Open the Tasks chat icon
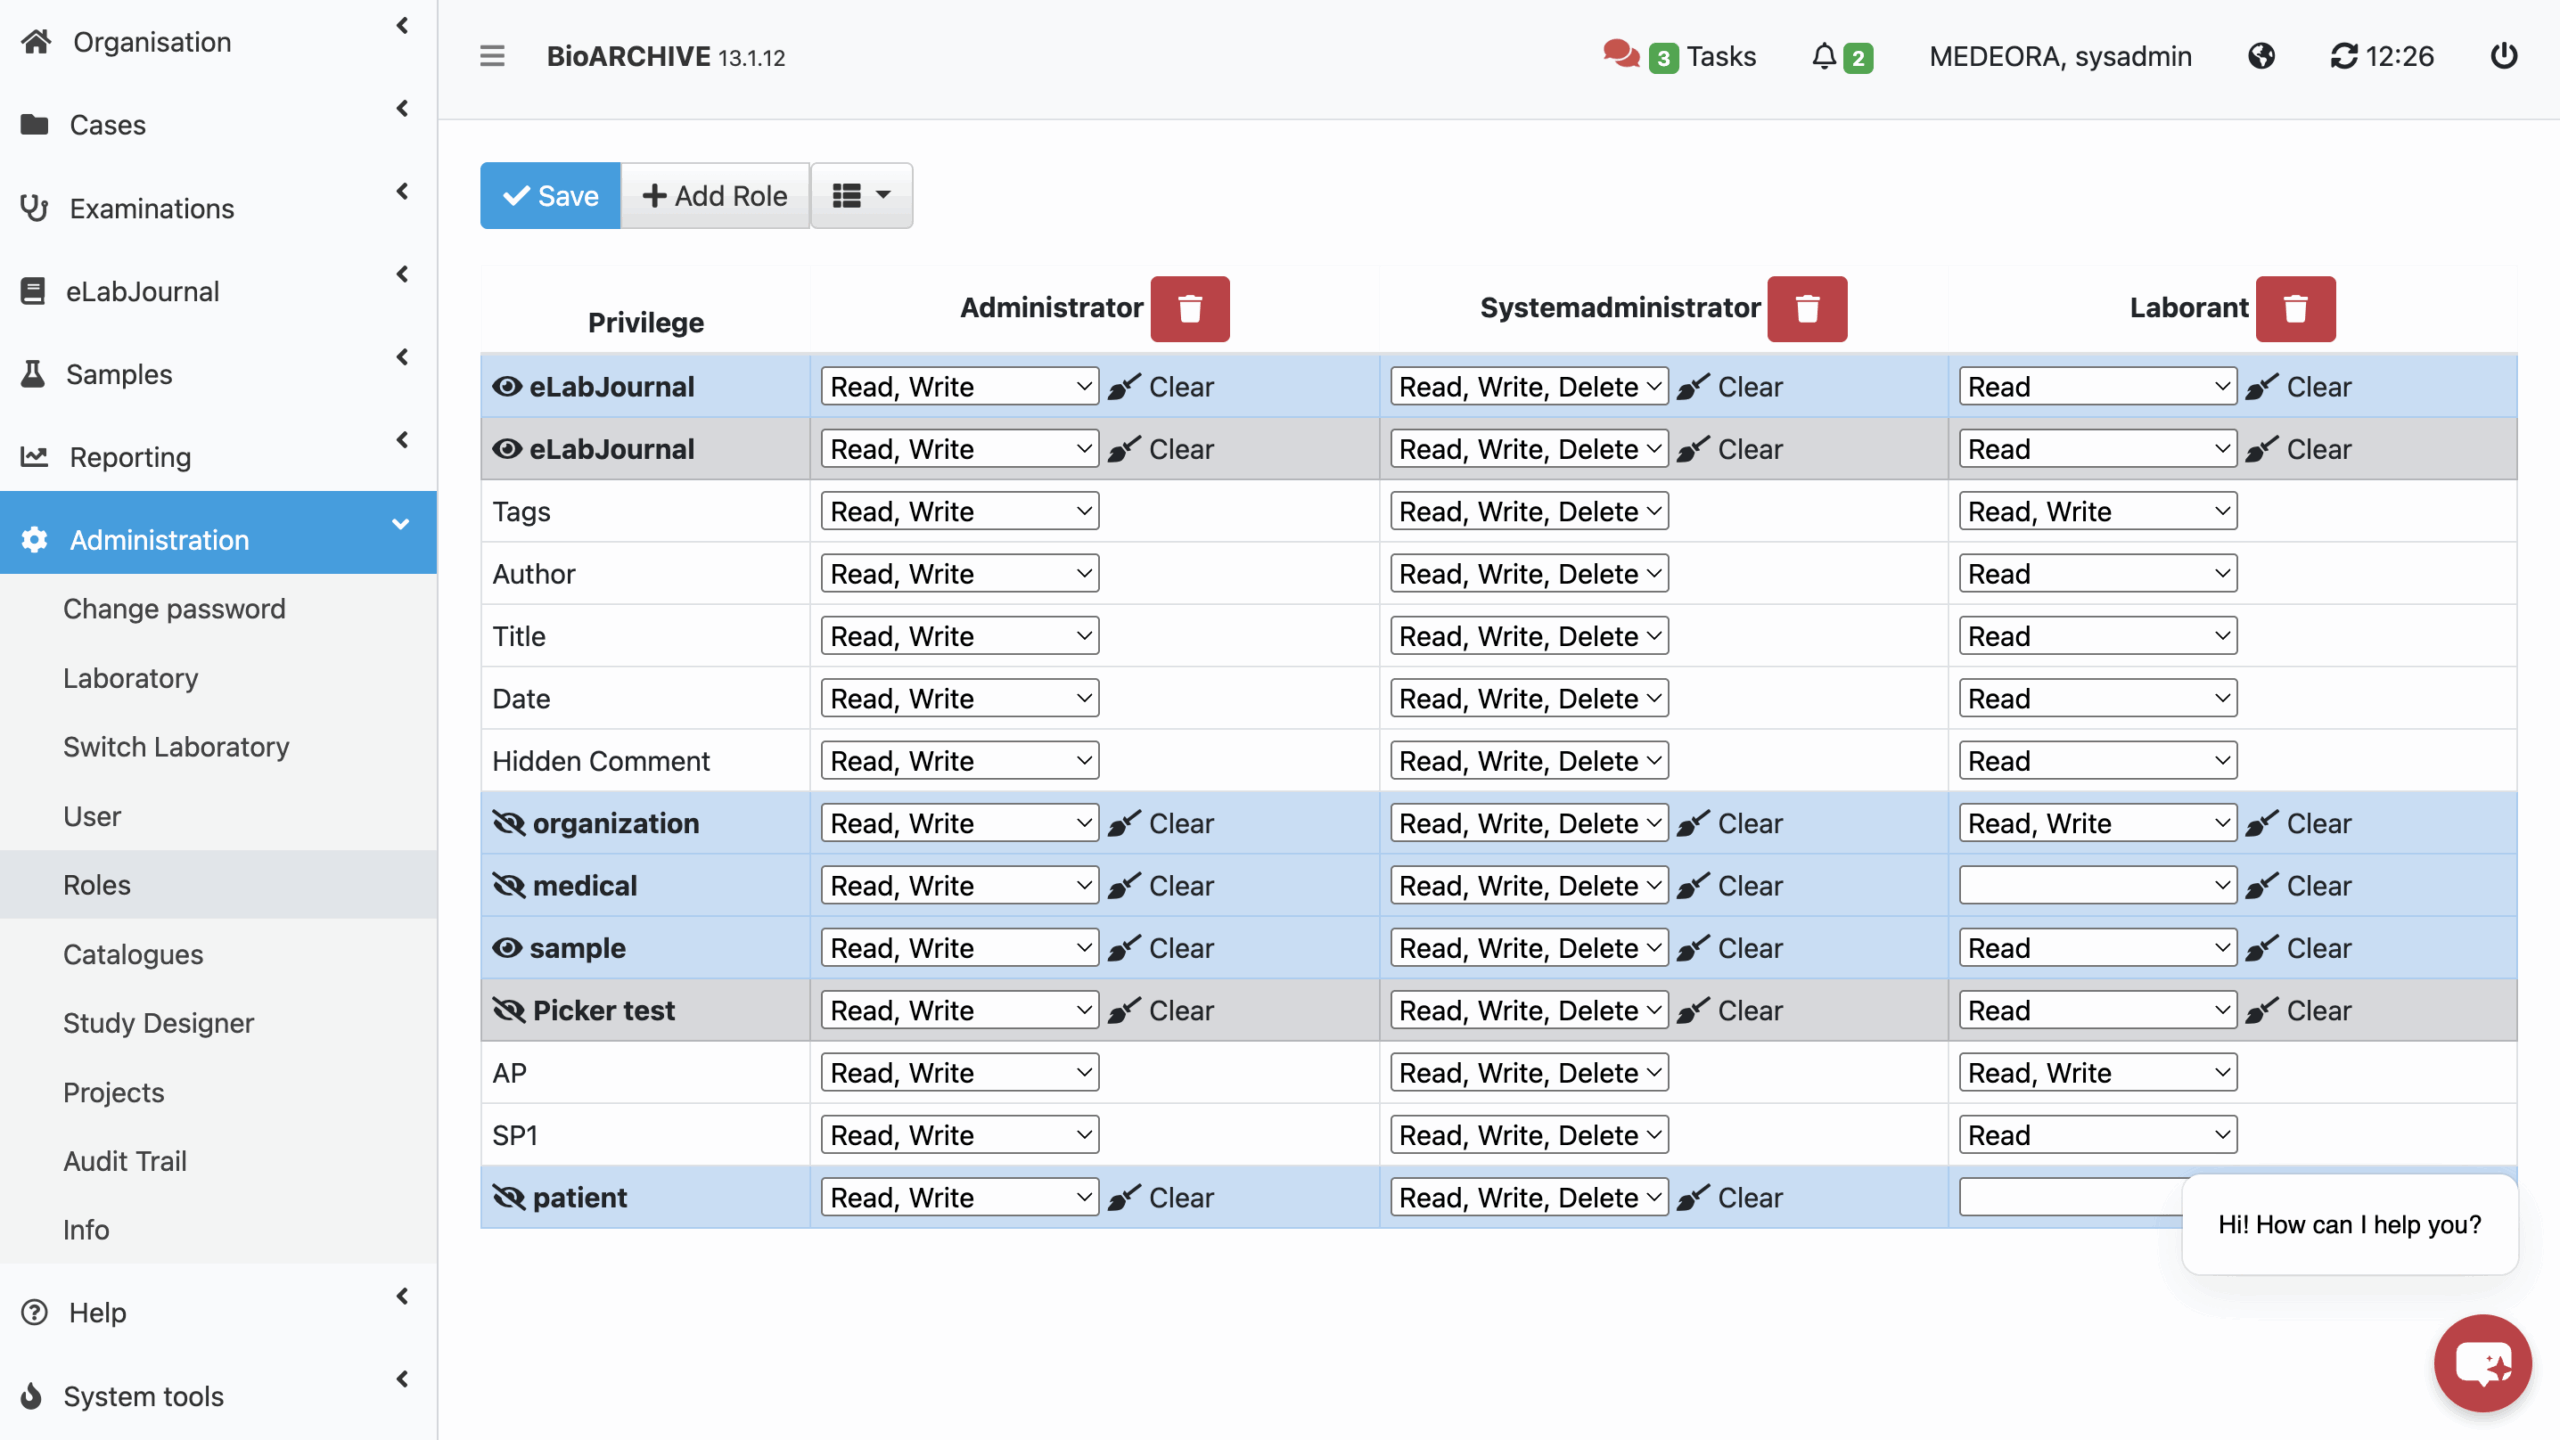The height and width of the screenshot is (1440, 2560). click(x=1620, y=55)
